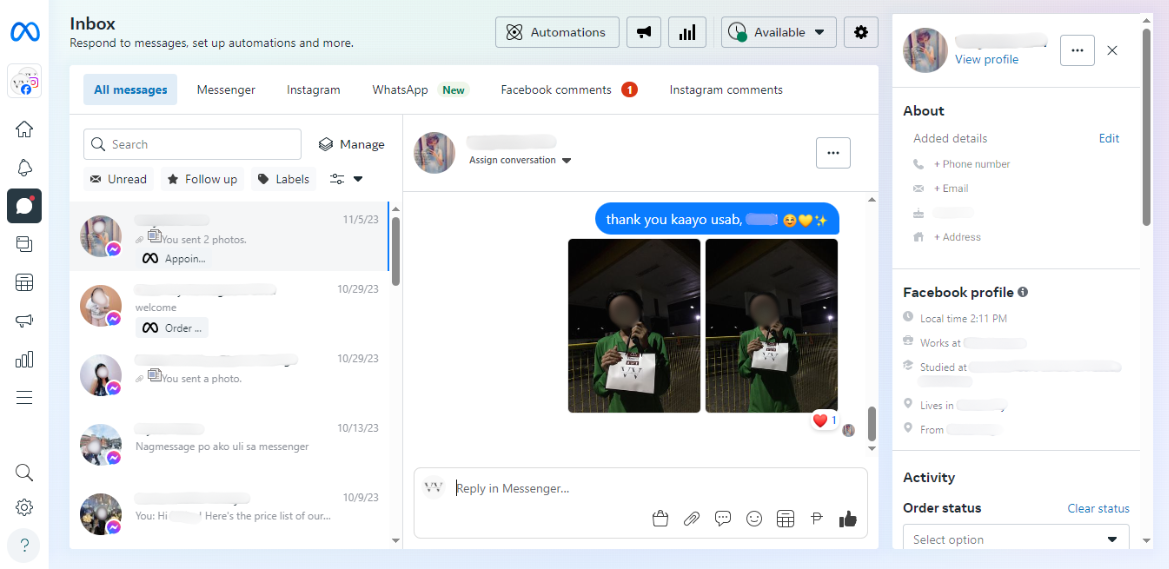Switch to the WhatsApp tab
This screenshot has height=569, width=1169.
(x=419, y=89)
